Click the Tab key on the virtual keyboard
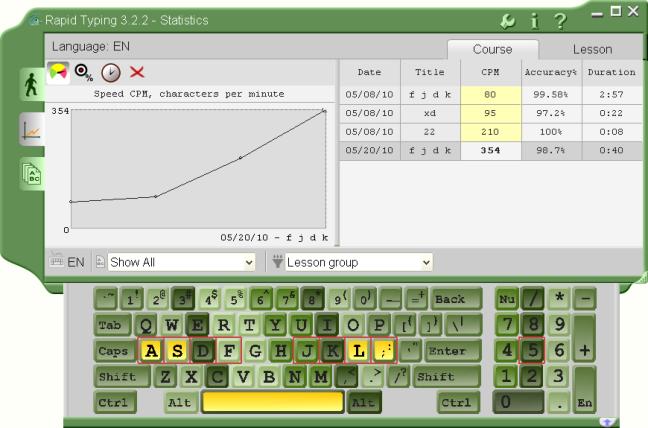 pyautogui.click(x=112, y=325)
